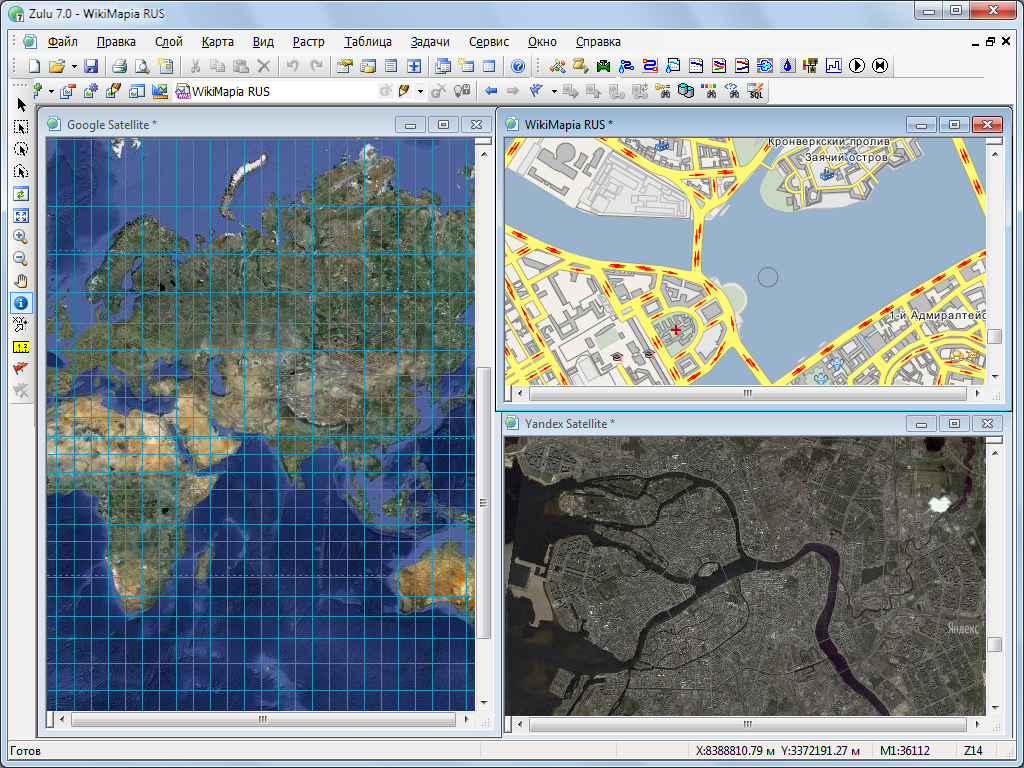Toggle the Information tool off
The height and width of the screenshot is (768, 1024).
point(21,302)
